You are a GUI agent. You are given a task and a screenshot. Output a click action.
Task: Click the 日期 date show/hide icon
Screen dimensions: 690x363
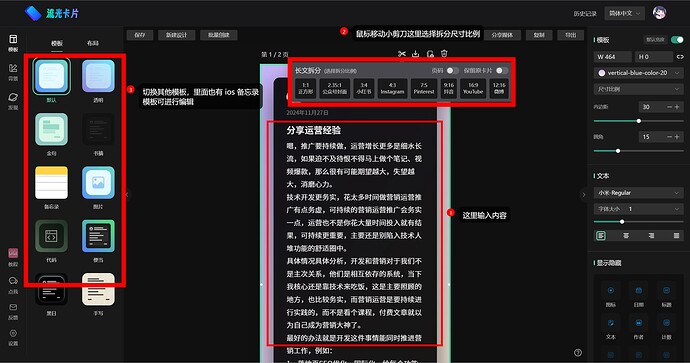[639, 294]
